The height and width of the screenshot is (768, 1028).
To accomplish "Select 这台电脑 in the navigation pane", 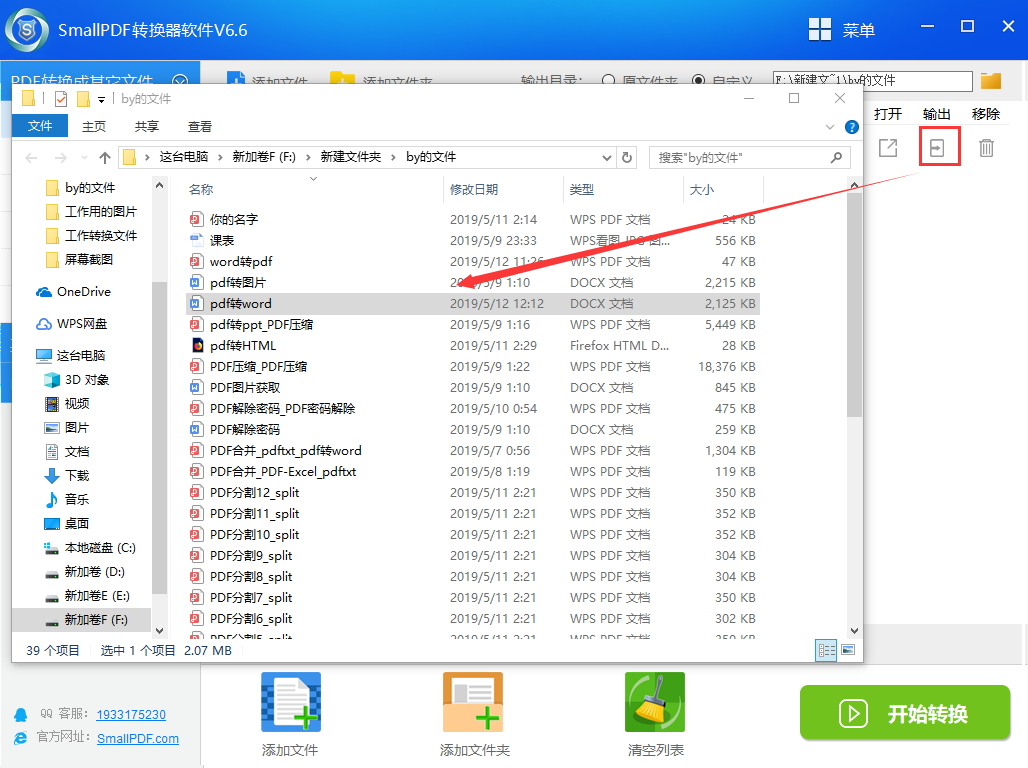I will [70, 355].
